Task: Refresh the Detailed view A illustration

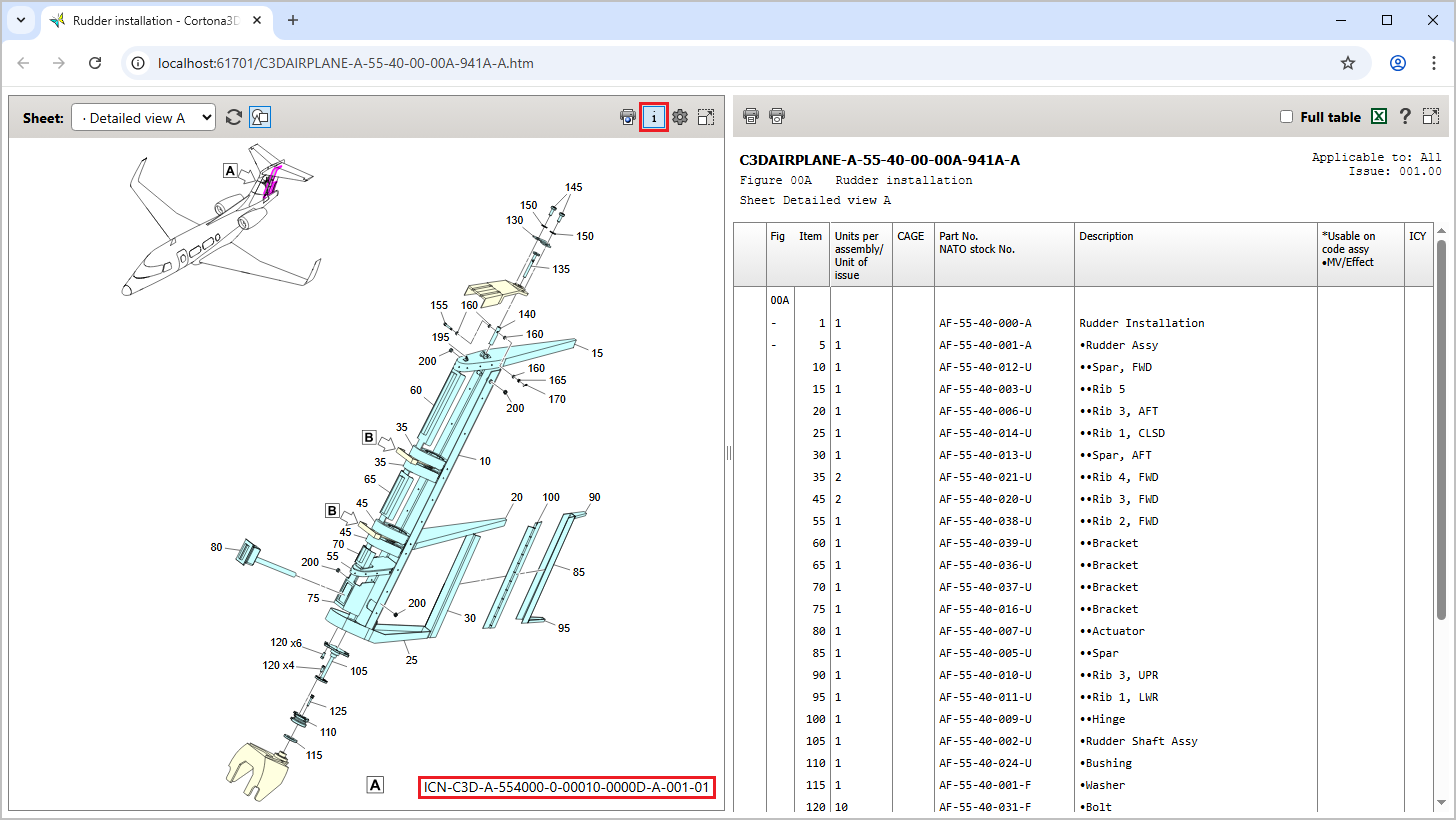Action: coord(234,116)
